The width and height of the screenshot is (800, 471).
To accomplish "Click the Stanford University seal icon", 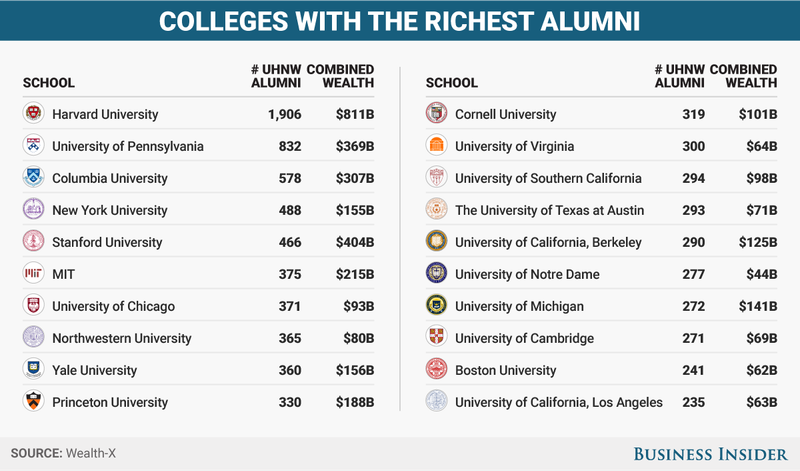I will point(34,241).
